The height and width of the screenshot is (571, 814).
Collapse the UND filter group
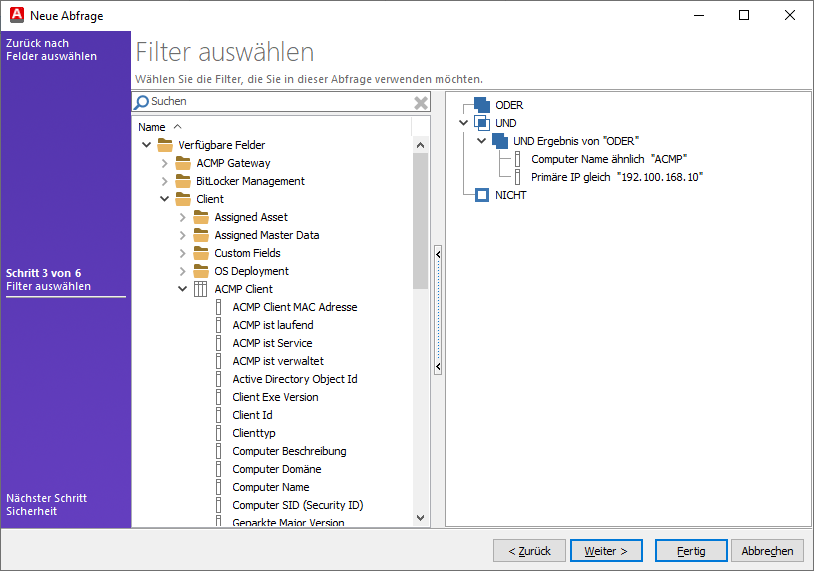coord(464,123)
